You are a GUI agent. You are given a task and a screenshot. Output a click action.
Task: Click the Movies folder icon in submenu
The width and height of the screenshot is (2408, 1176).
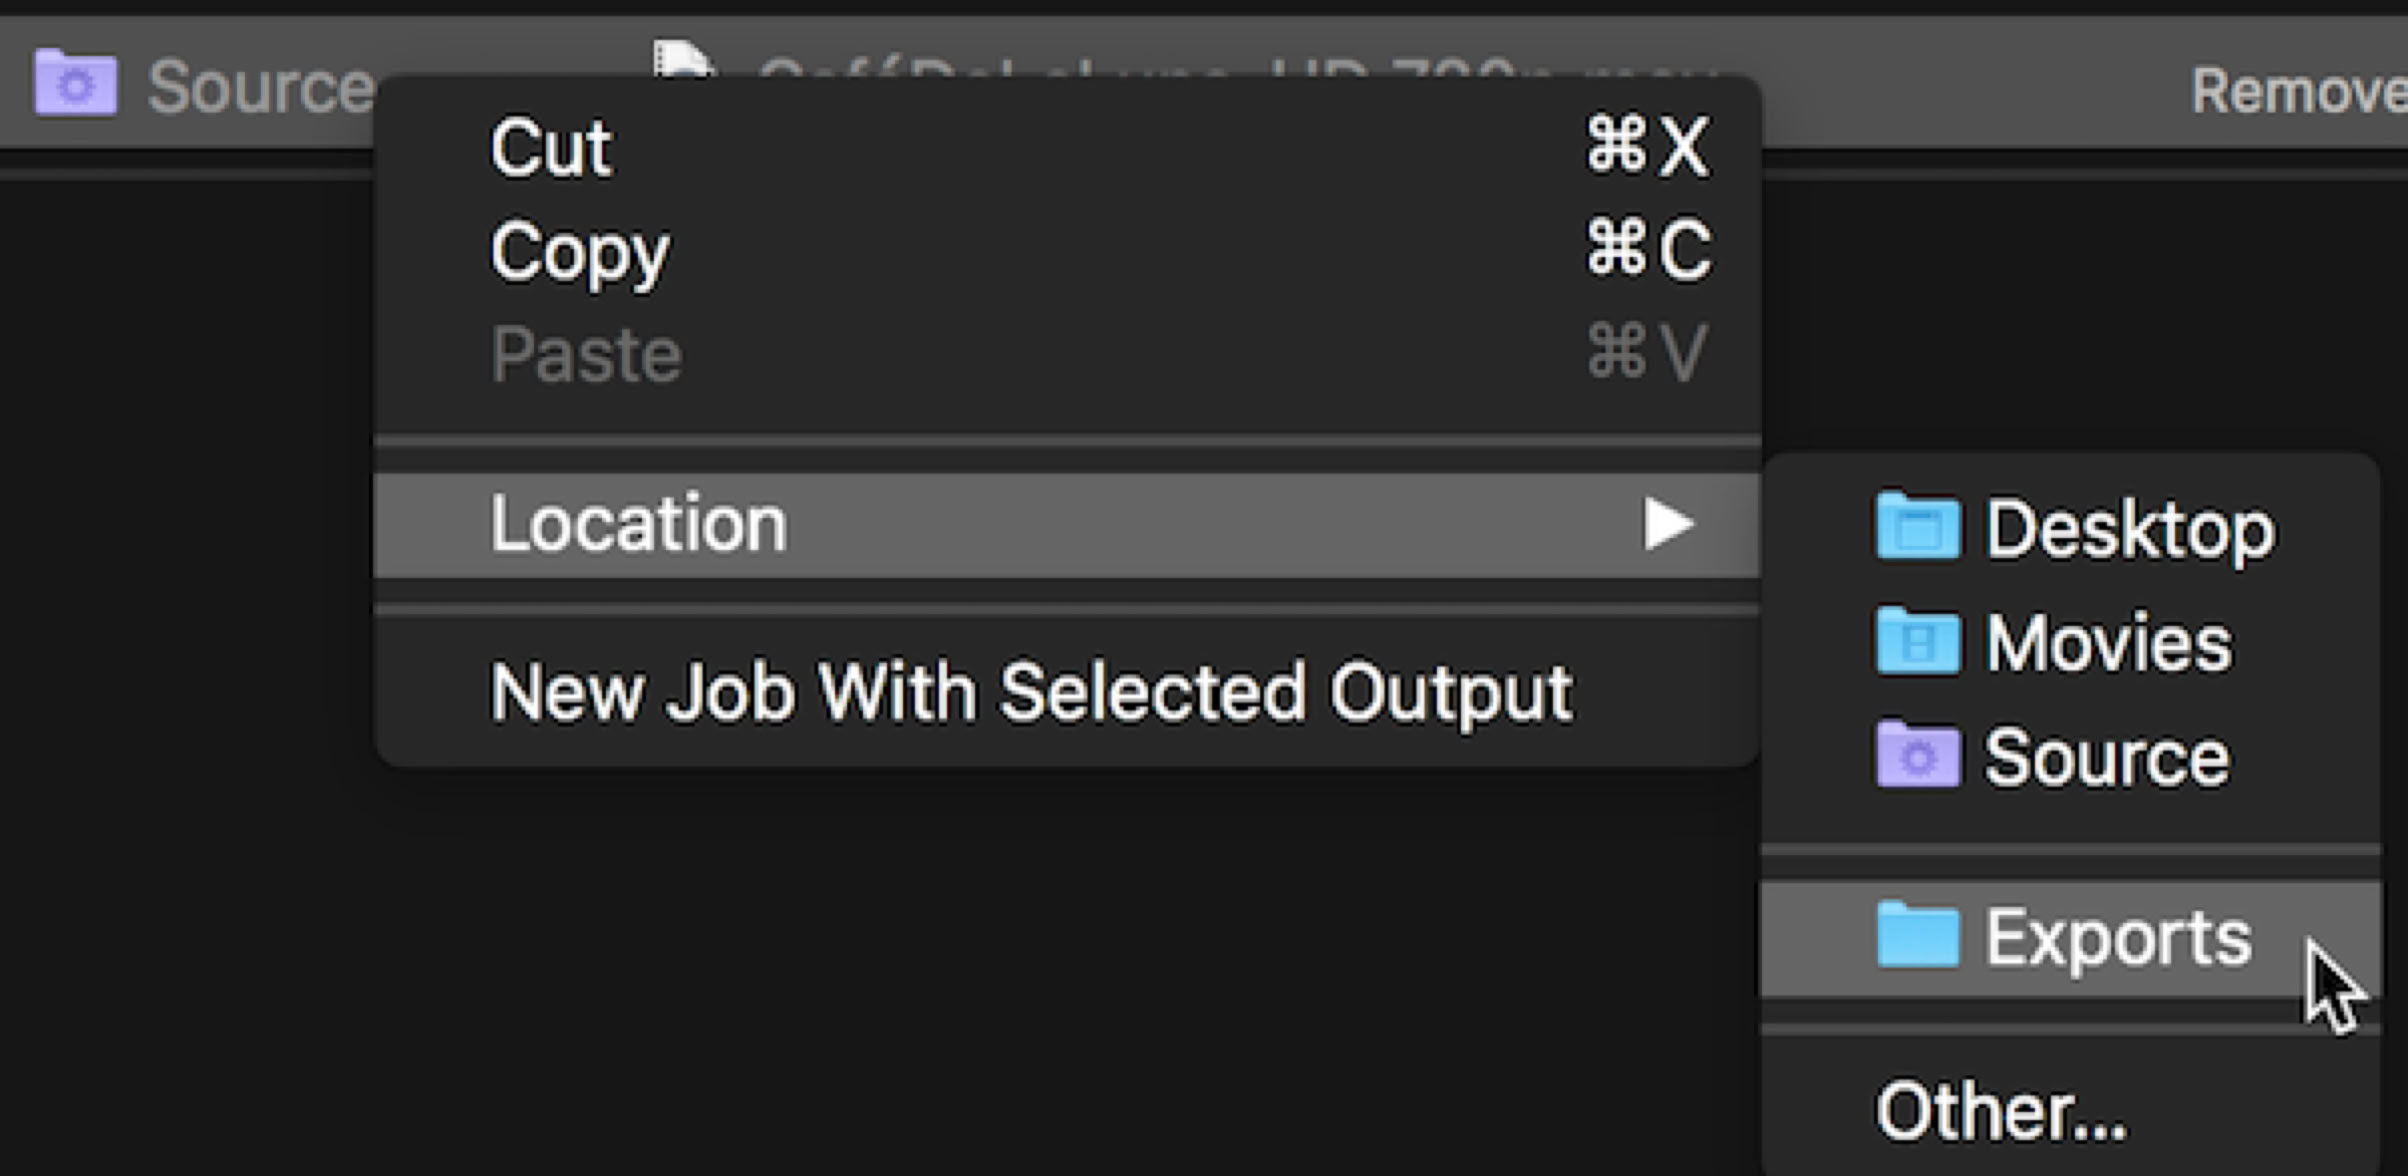click(x=1917, y=642)
